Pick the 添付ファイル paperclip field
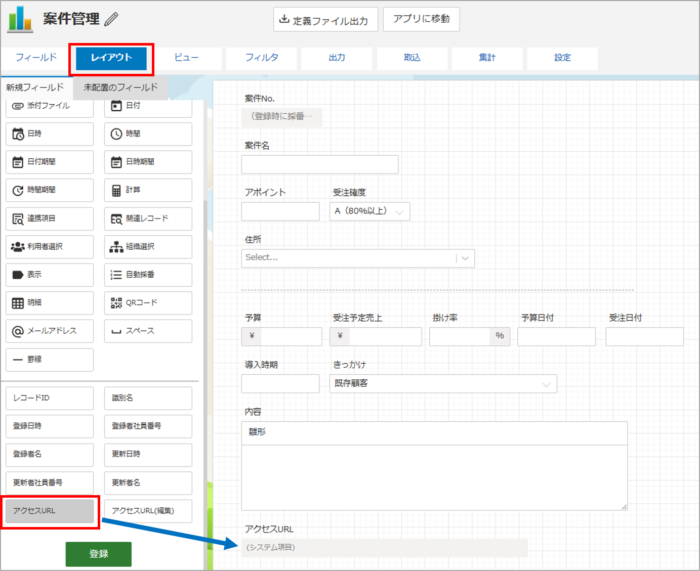 (50, 106)
